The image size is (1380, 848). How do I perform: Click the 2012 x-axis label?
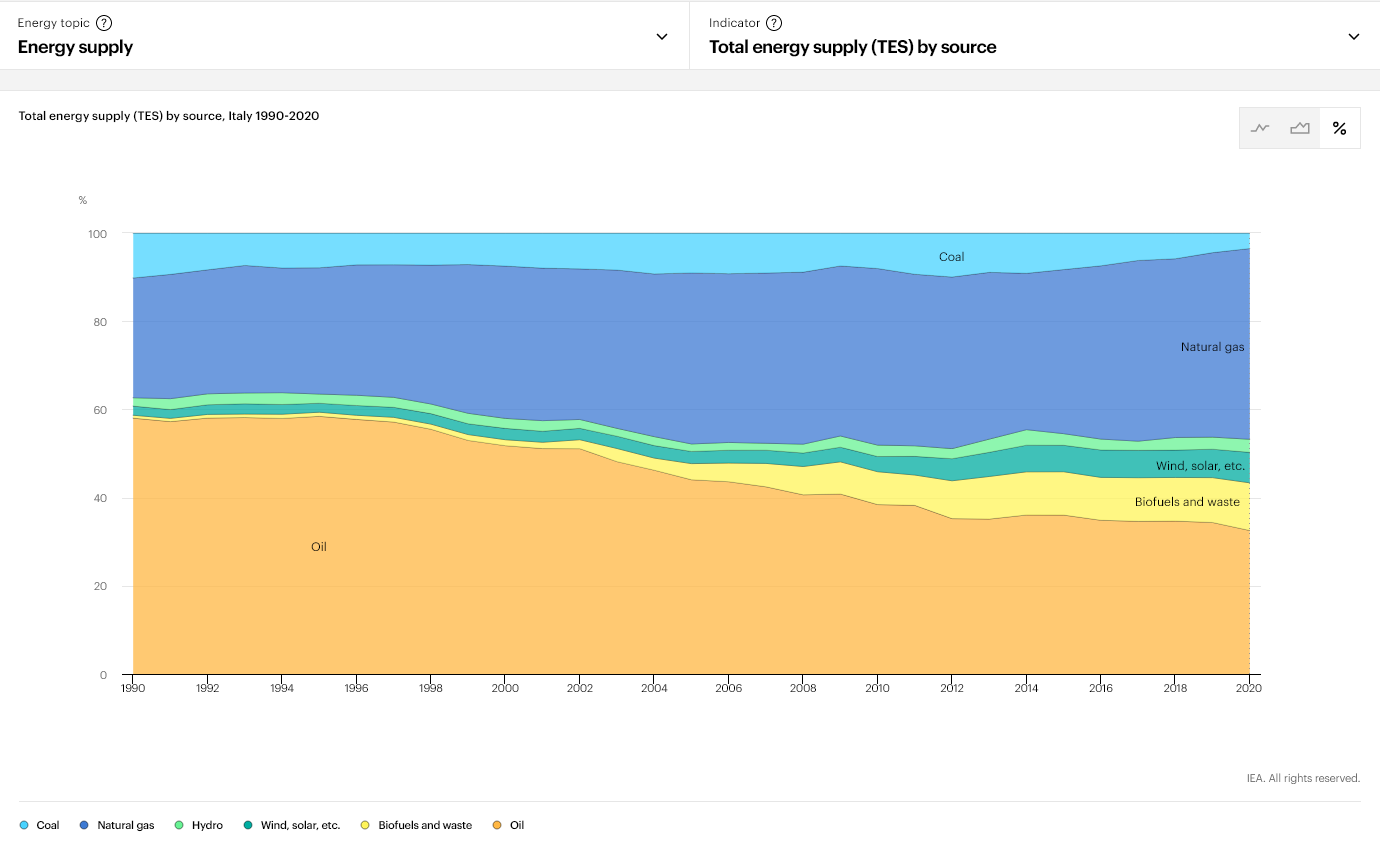coord(952,689)
